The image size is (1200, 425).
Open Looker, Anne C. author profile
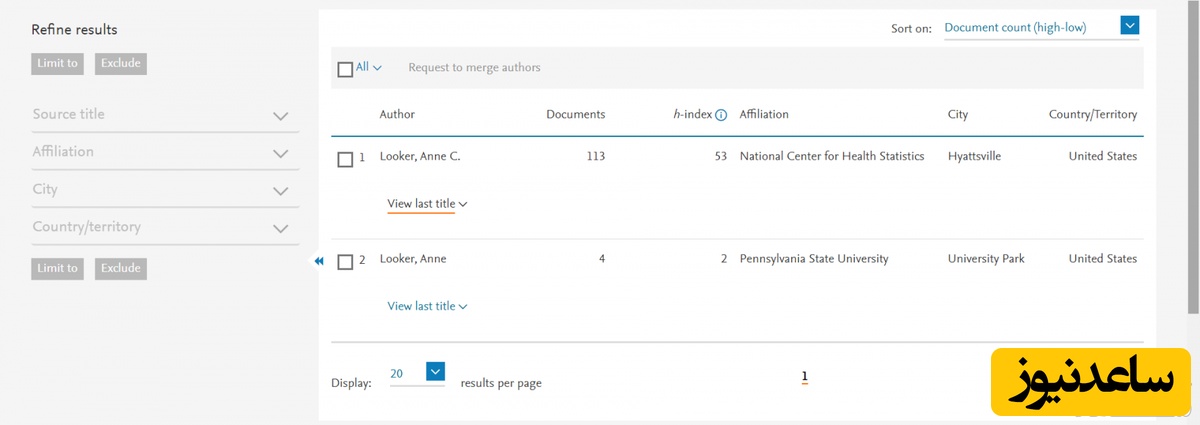pyautogui.click(x=419, y=156)
